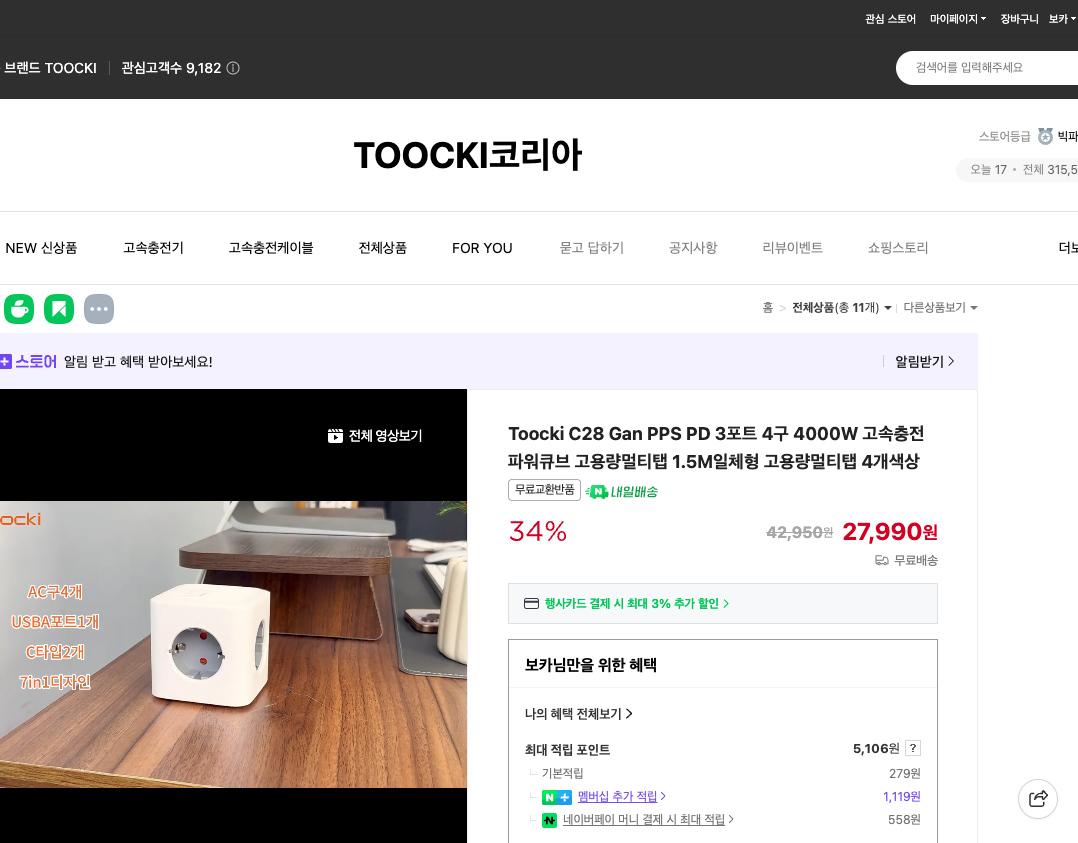The width and height of the screenshot is (1078, 843).
Task: Click the Naver Pay icon next to 네이버페이 머니
Action: [549, 819]
